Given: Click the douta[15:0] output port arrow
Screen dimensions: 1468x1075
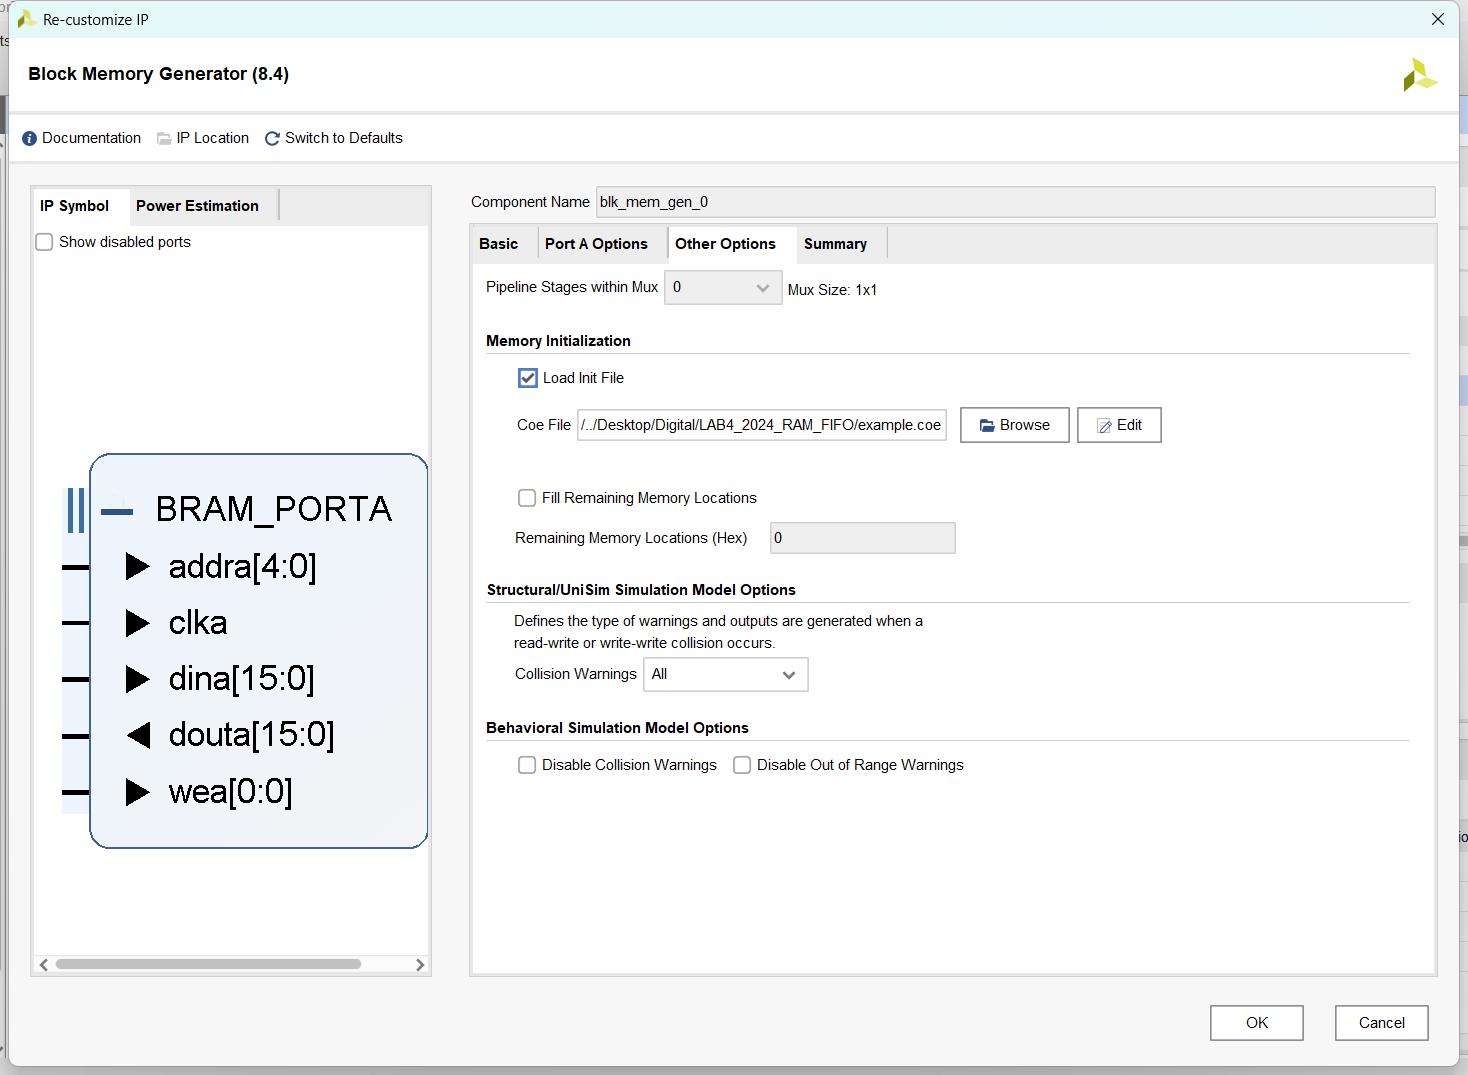Looking at the screenshot, I should [138, 735].
